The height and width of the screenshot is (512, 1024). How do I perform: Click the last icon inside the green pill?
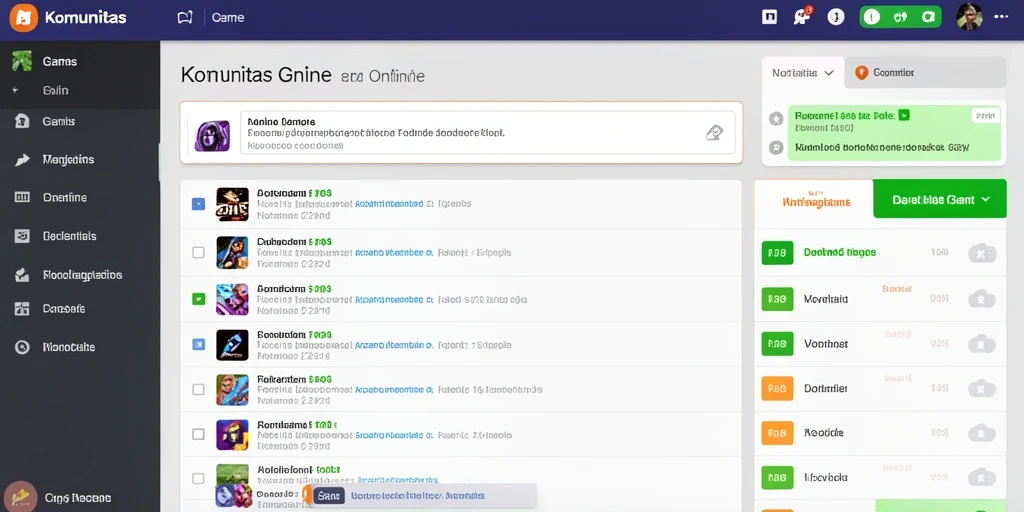click(x=927, y=18)
